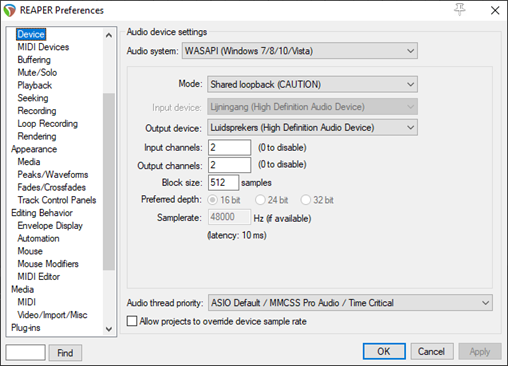Click the 'Audio device settings' heading
Viewport: 508px width, 366px height.
tap(167, 32)
